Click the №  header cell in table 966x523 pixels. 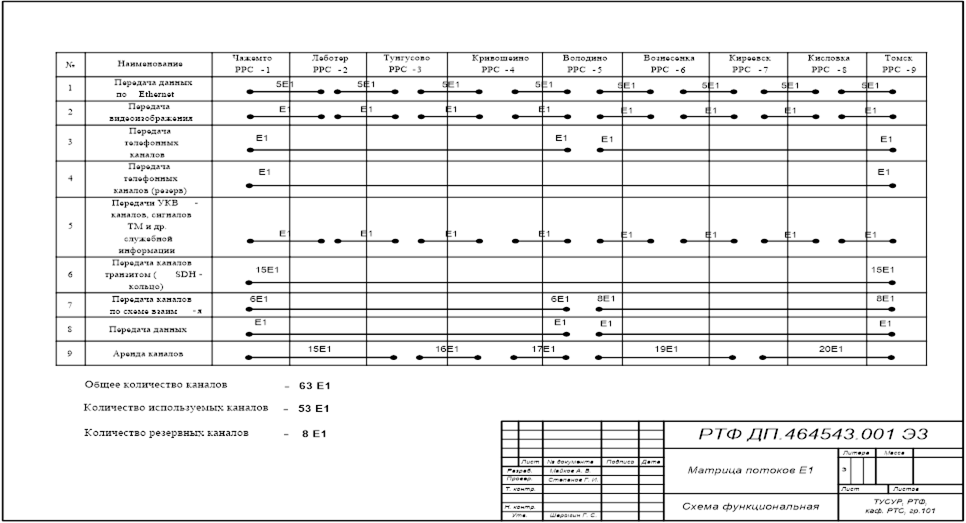click(70, 64)
